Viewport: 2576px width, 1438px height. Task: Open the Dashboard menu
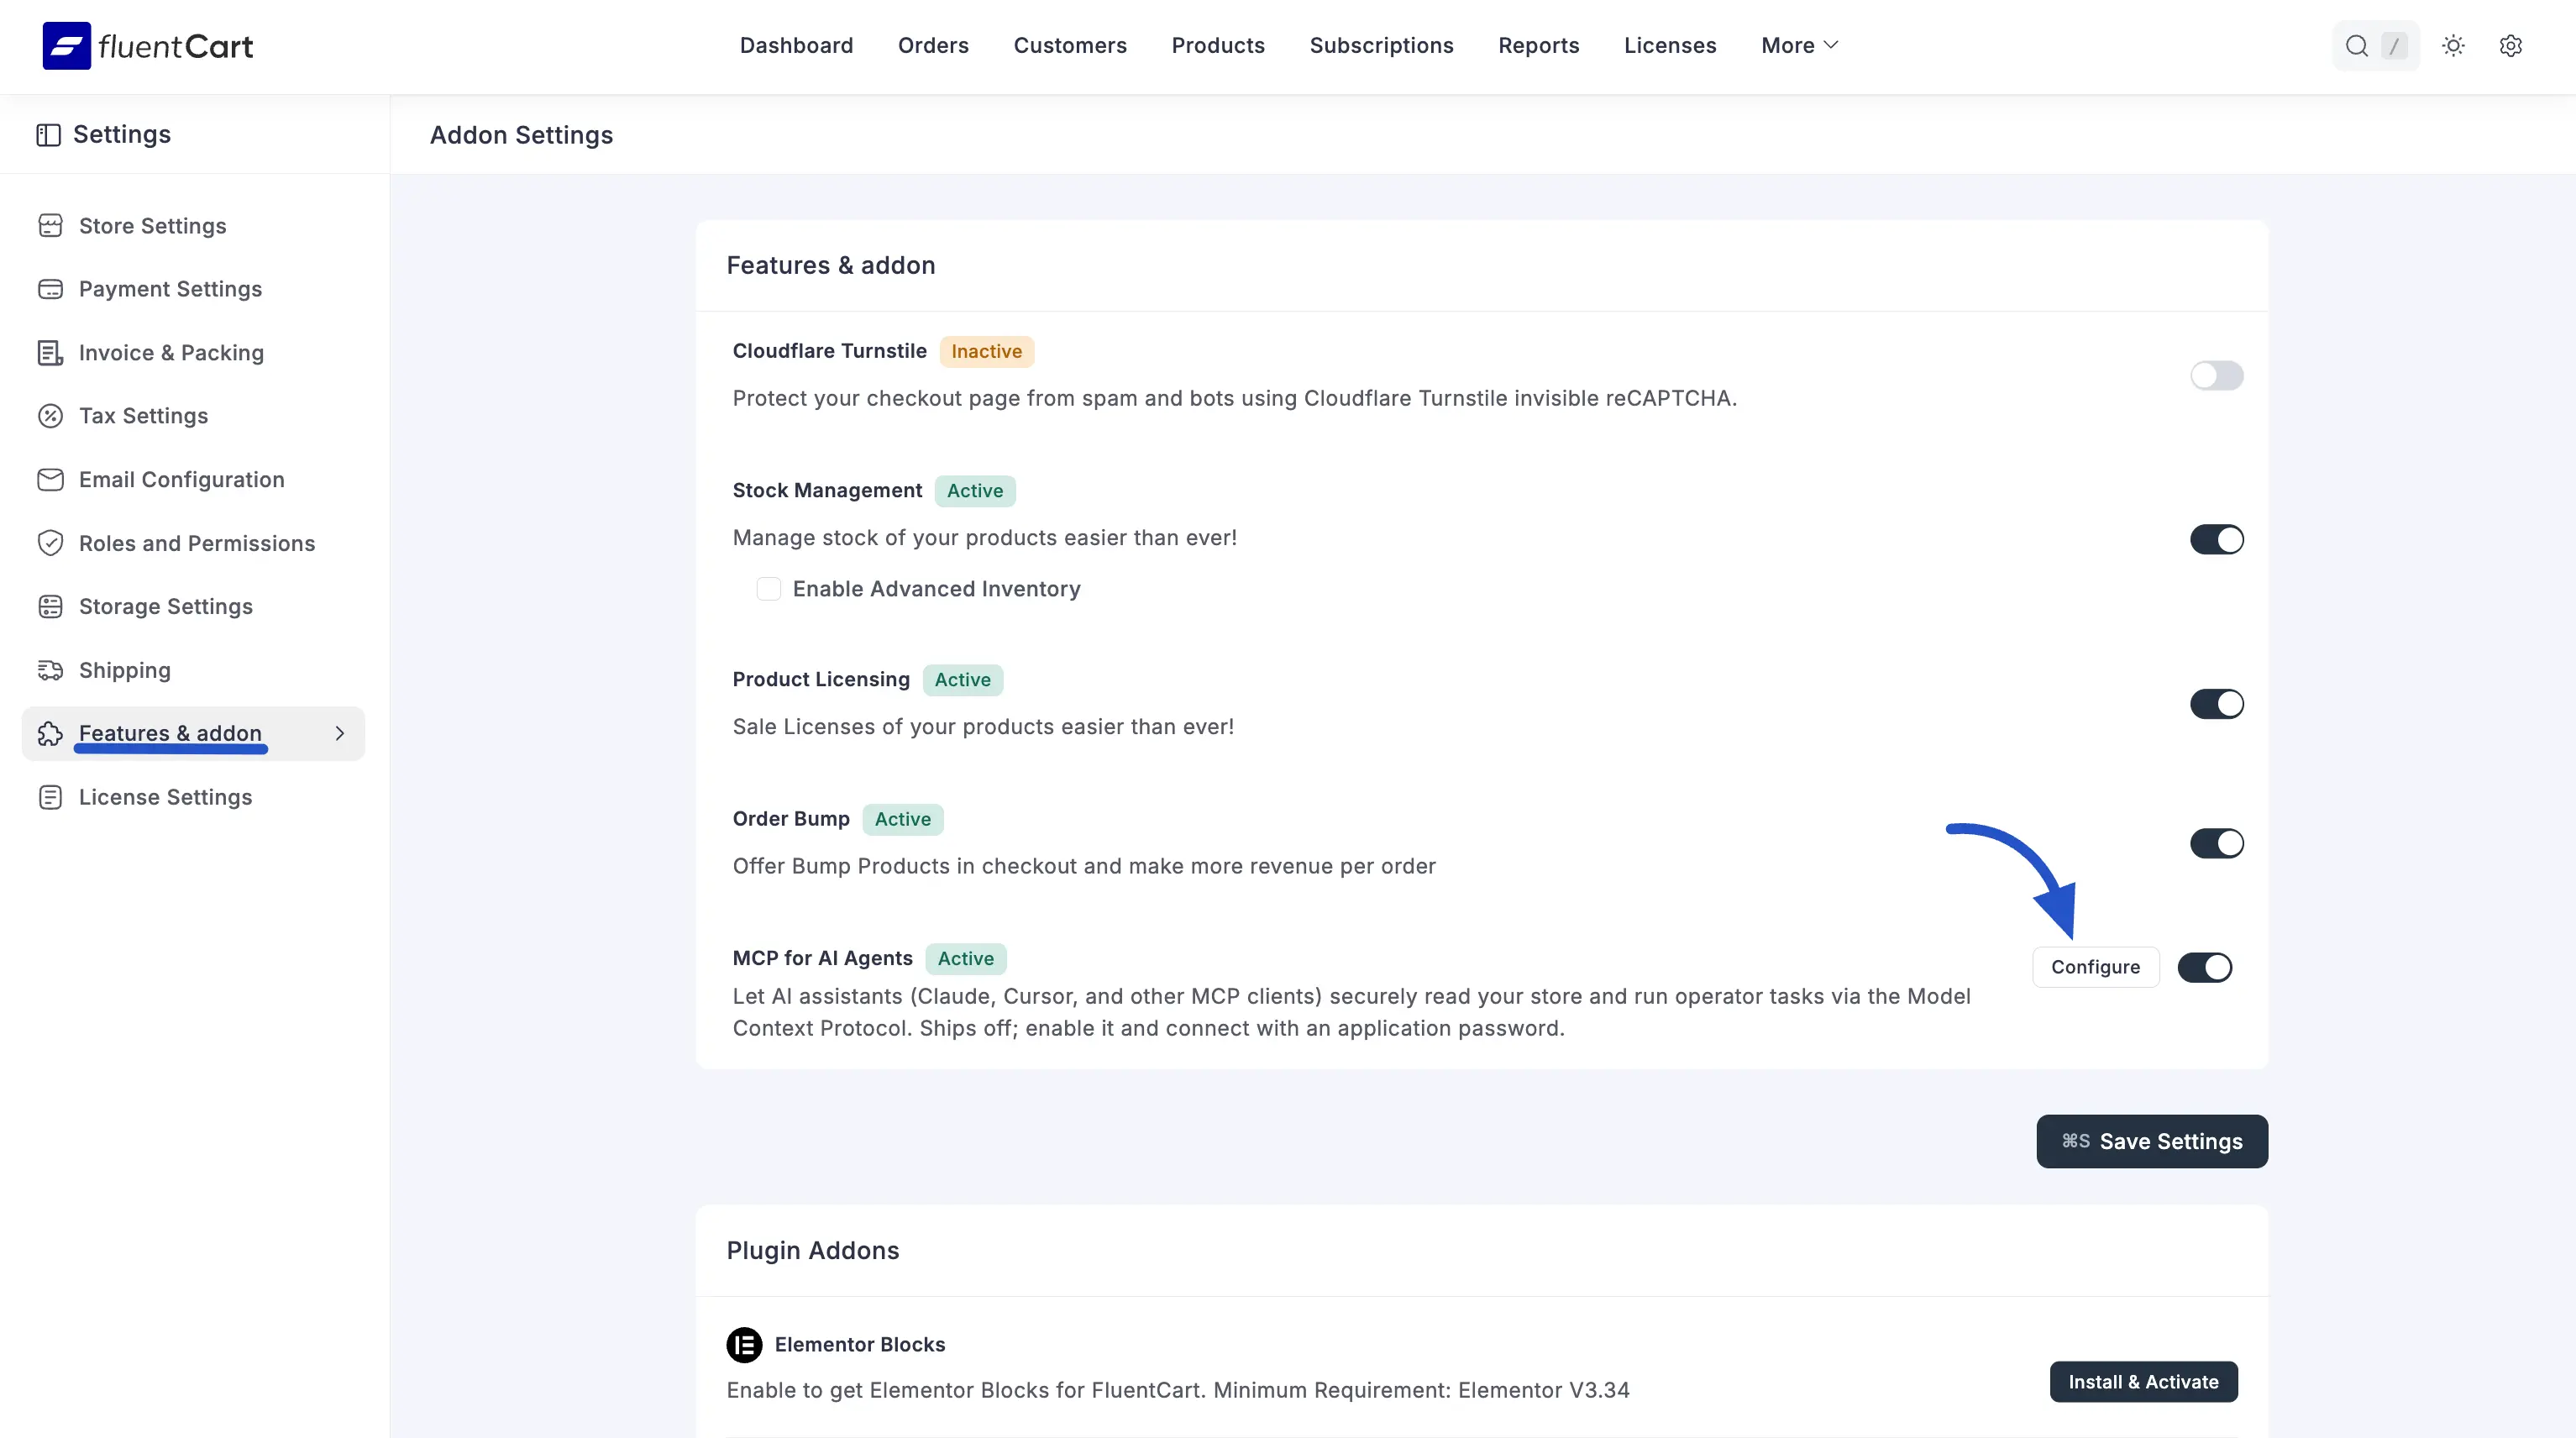(x=796, y=46)
